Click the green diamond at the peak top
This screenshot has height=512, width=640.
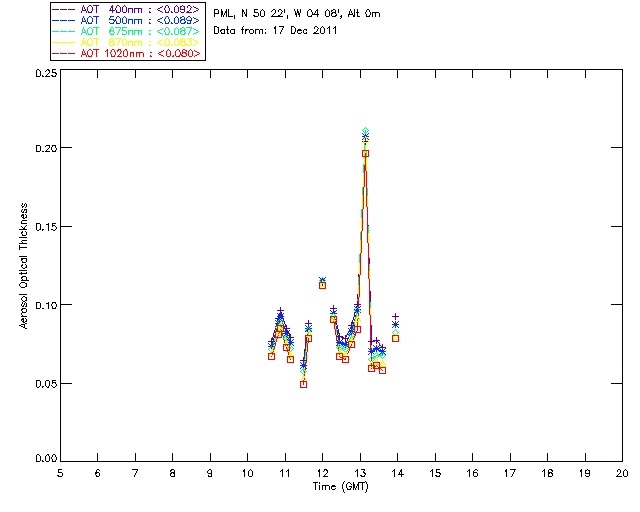click(x=366, y=131)
